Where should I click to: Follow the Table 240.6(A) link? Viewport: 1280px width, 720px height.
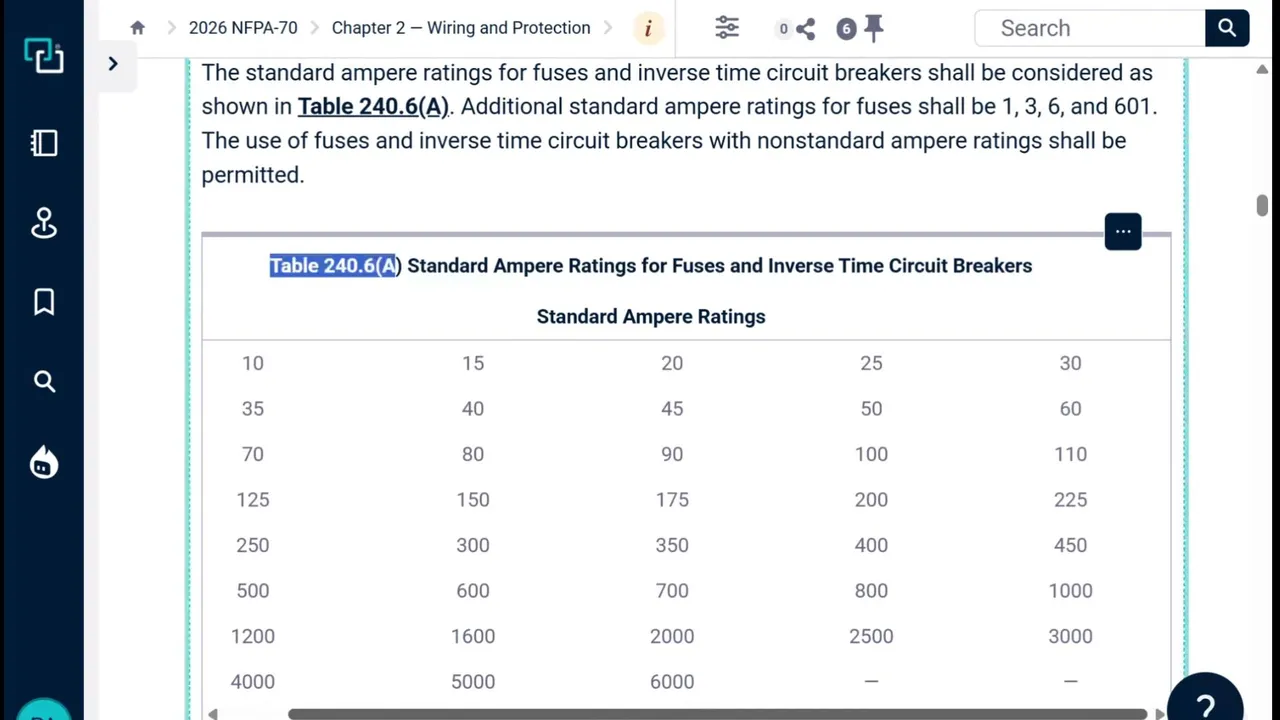pyautogui.click(x=373, y=106)
